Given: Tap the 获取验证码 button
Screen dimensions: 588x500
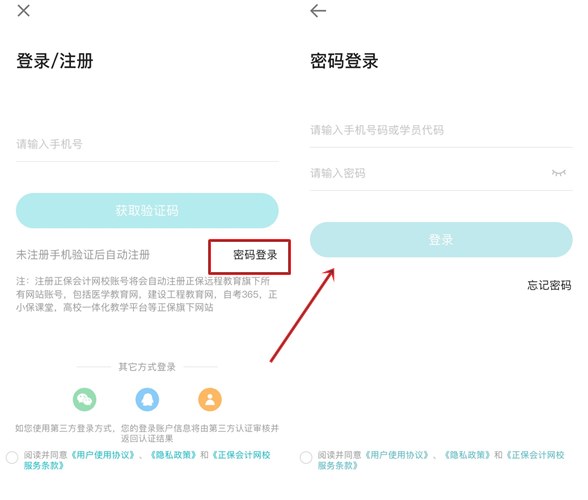Looking at the screenshot, I should pos(147,210).
